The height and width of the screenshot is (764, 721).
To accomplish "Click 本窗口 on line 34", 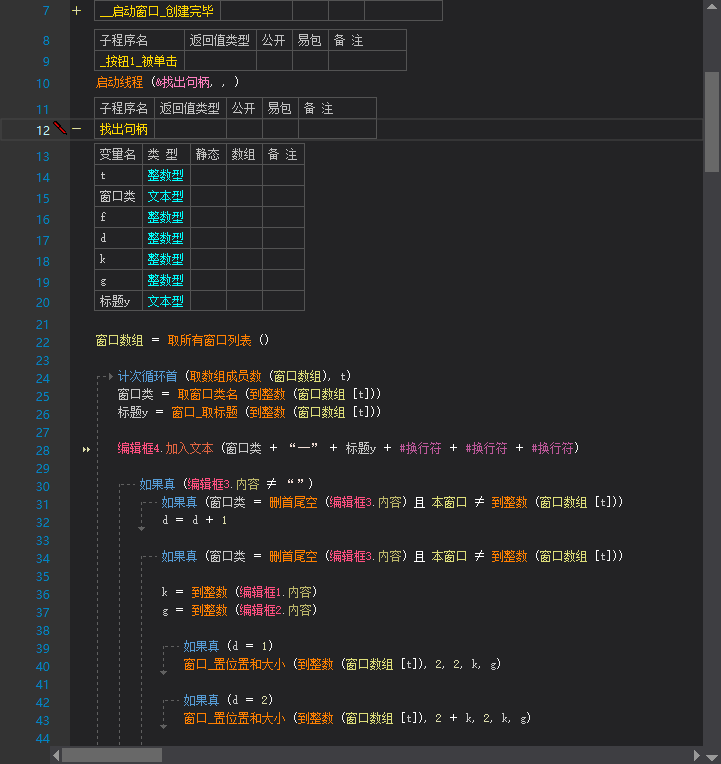I will tap(449, 556).
